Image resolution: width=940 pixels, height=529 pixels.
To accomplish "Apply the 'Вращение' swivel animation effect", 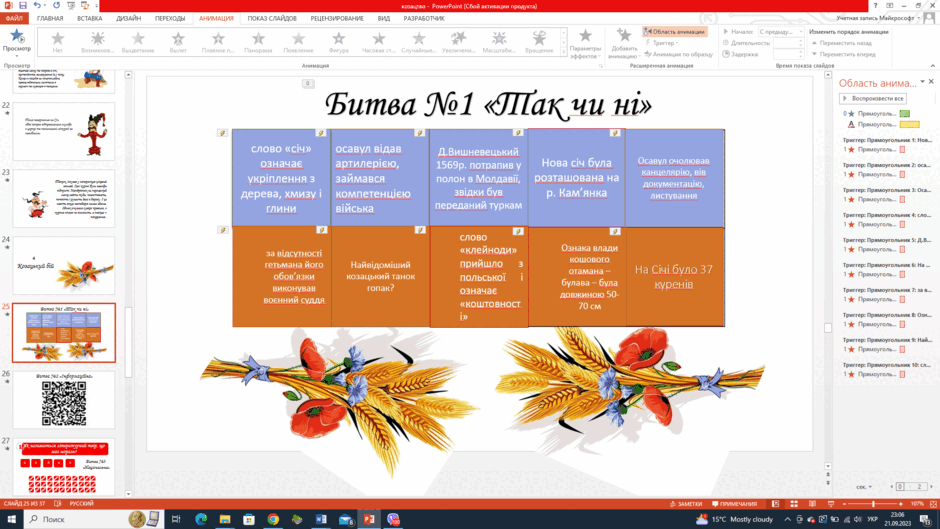I will pos(539,43).
